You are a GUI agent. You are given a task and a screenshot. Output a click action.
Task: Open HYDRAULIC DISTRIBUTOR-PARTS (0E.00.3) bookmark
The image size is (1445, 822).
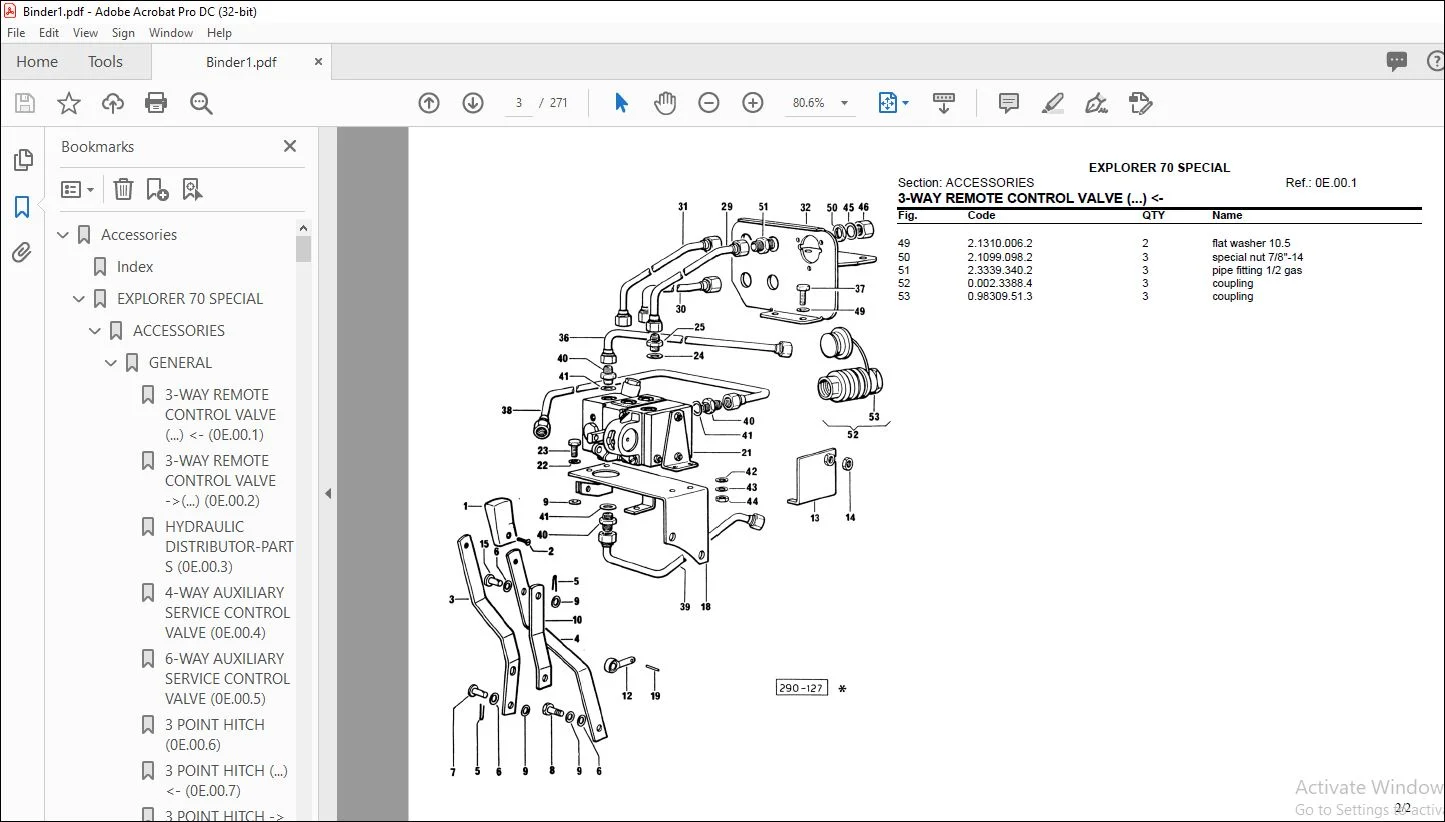coord(229,547)
